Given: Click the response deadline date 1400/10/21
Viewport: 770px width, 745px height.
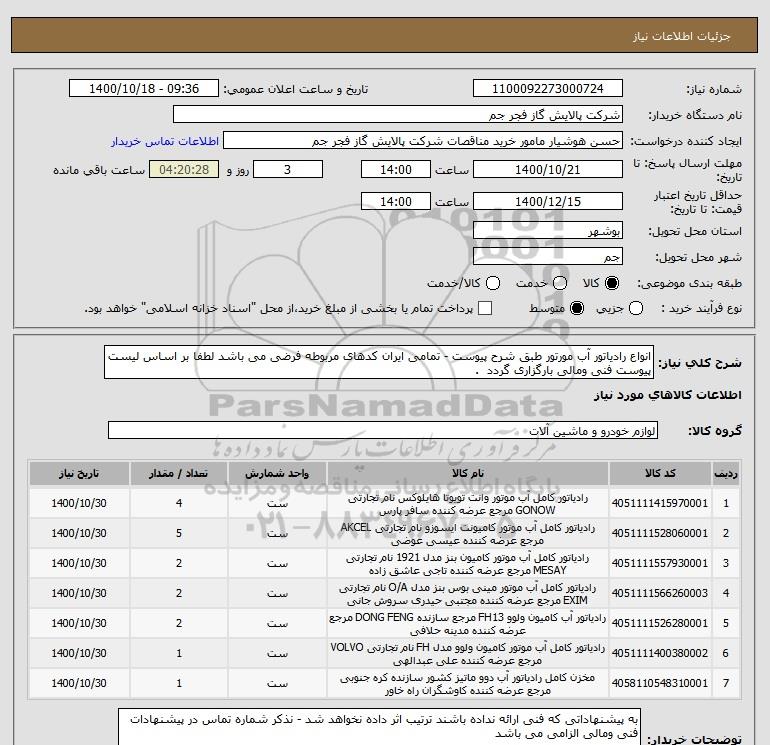Looking at the screenshot, I should [x=548, y=169].
